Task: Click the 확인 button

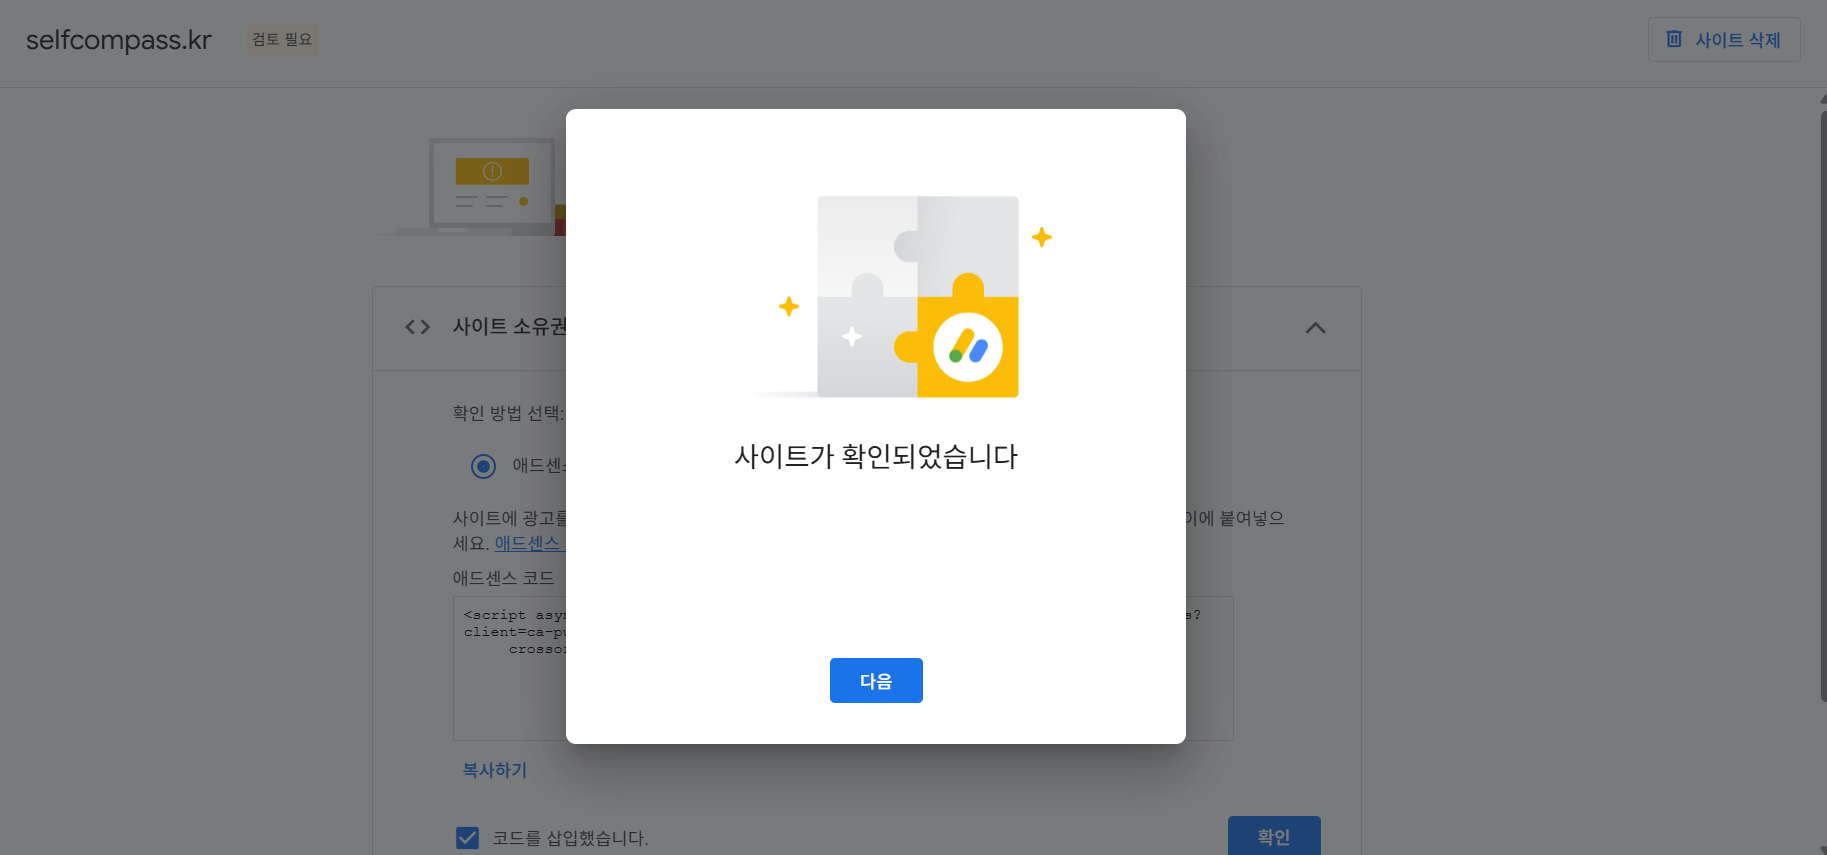Action: pos(1274,836)
